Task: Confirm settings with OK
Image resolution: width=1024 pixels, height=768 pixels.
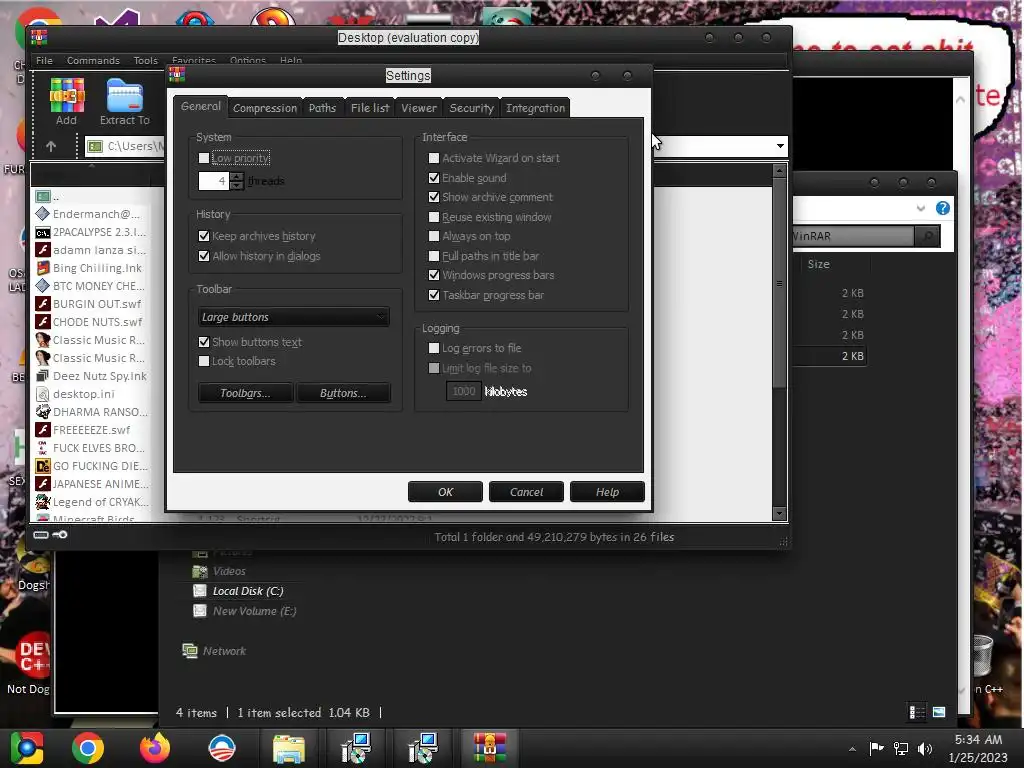Action: [x=445, y=492]
